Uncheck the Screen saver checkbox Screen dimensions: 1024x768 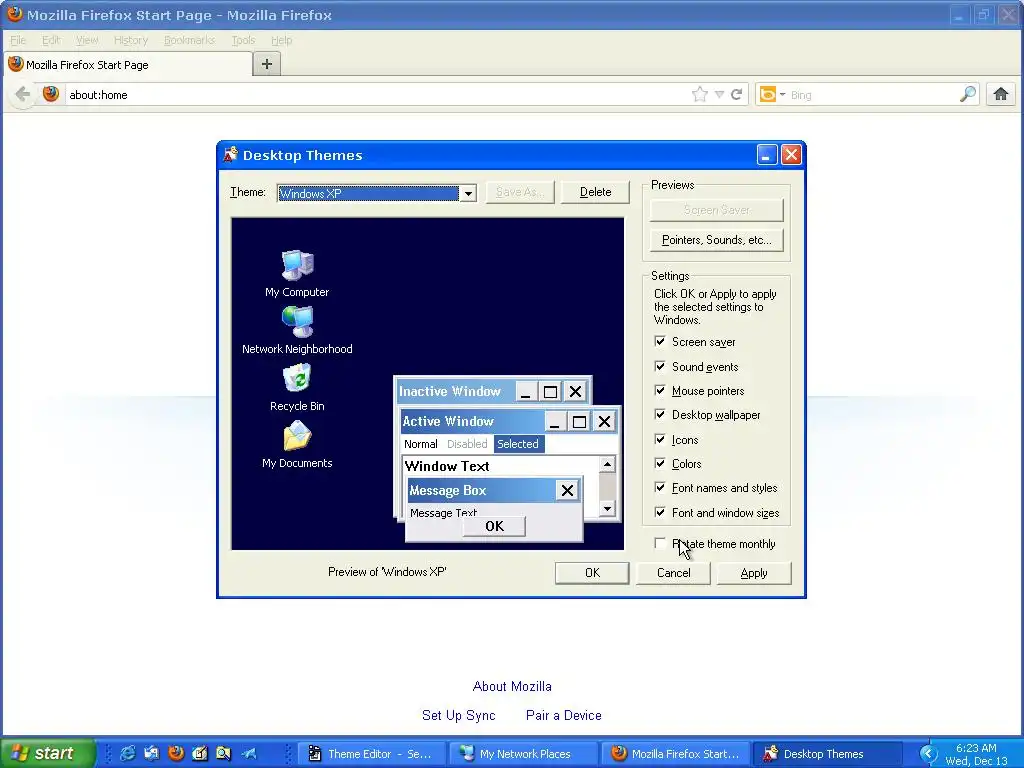[x=660, y=342]
